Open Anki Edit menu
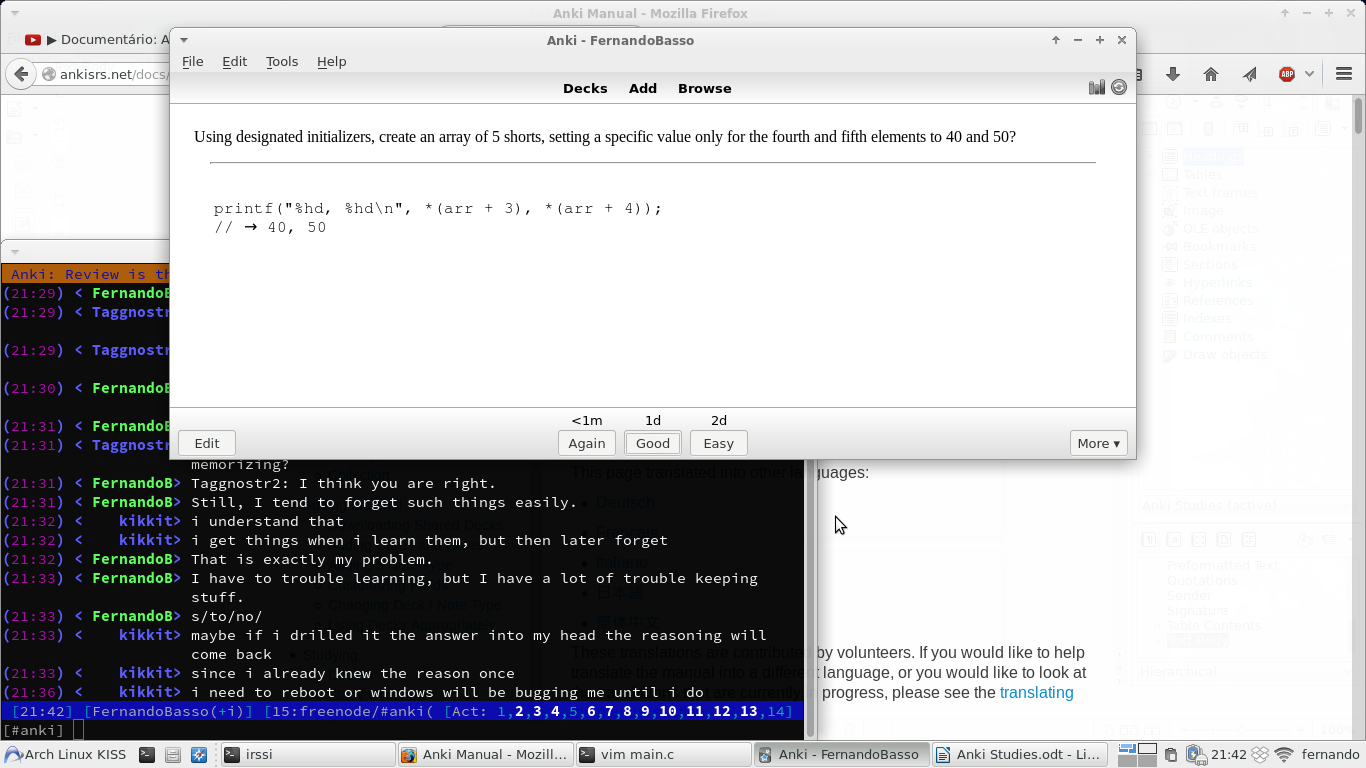This screenshot has width=1366, height=768. 234,61
